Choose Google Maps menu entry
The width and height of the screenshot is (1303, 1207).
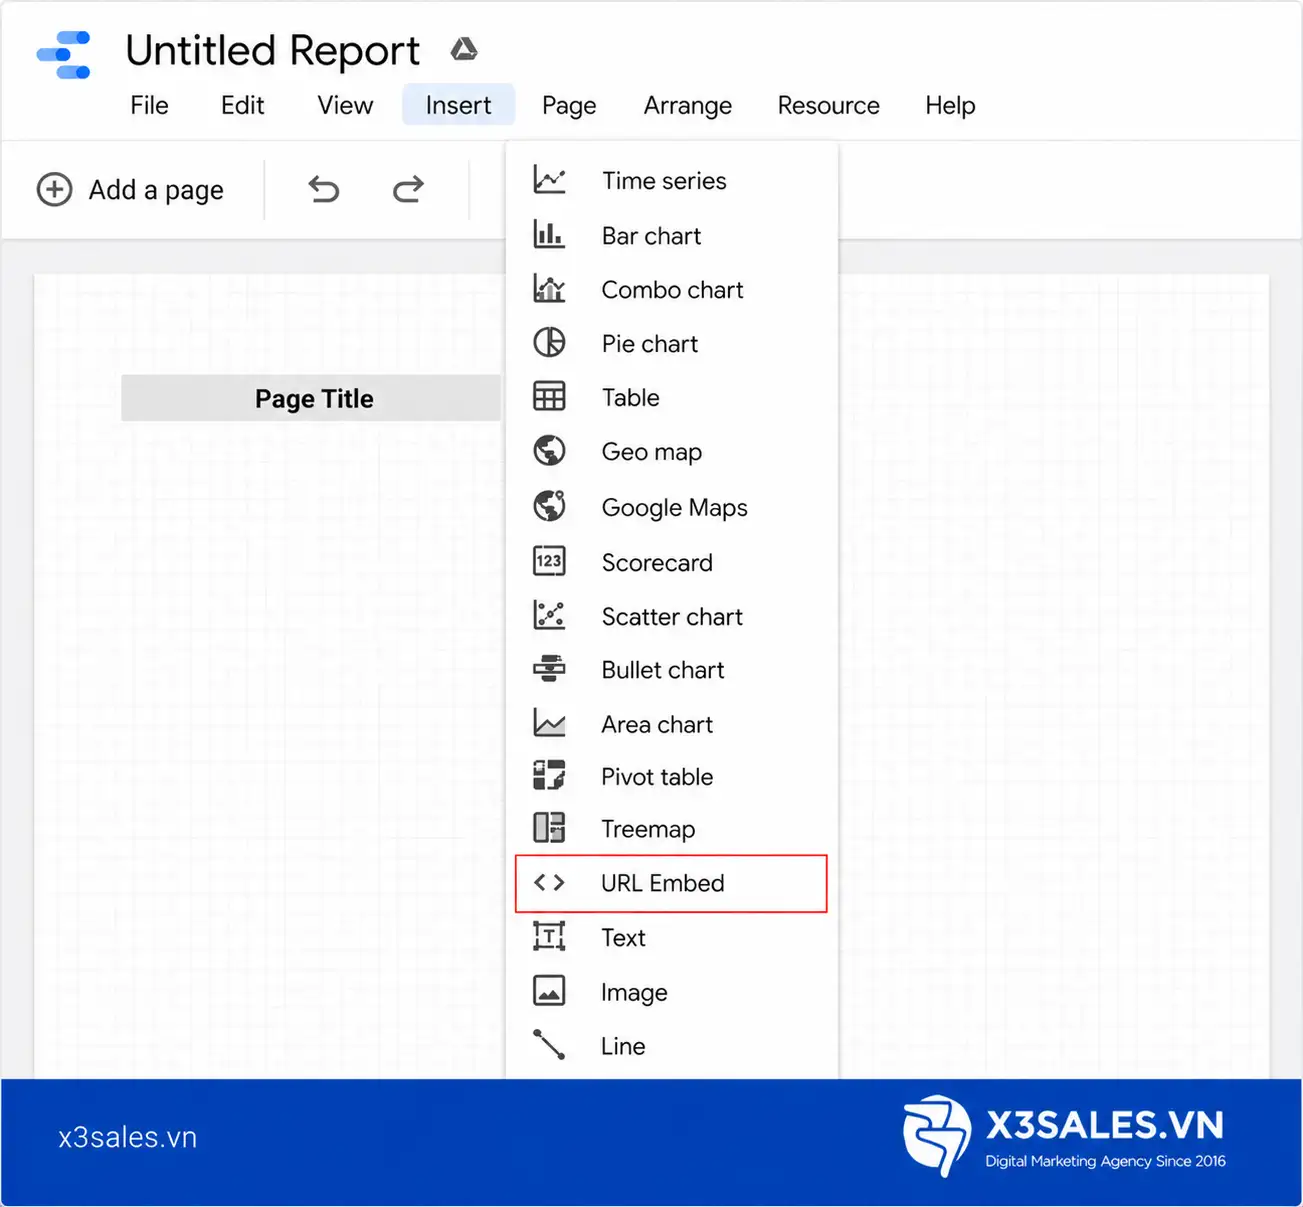672,506
